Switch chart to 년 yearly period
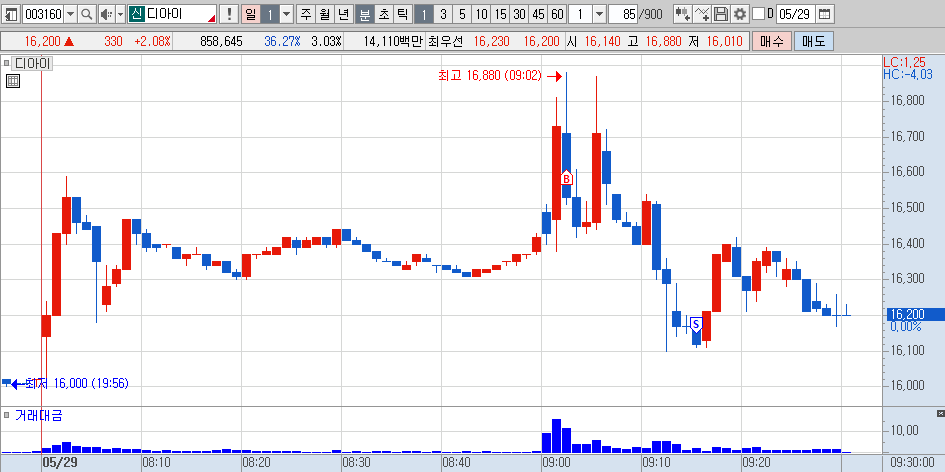This screenshot has height=472, width=945. 344,14
